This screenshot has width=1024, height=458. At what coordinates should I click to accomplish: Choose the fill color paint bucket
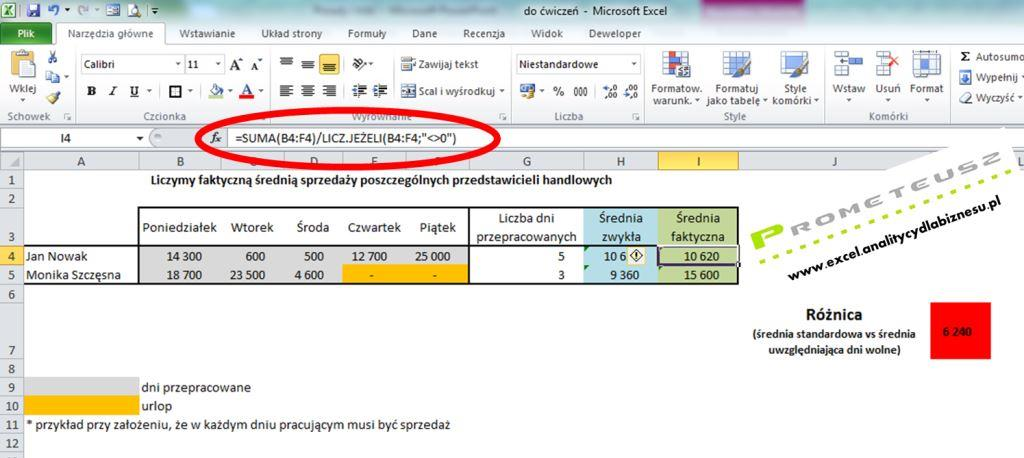click(214, 91)
